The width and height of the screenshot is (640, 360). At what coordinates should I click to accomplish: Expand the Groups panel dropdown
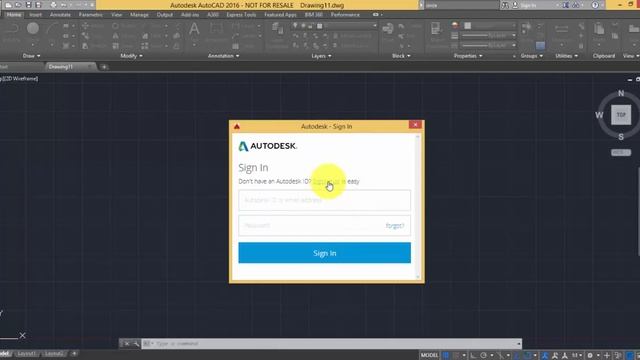tap(531, 56)
